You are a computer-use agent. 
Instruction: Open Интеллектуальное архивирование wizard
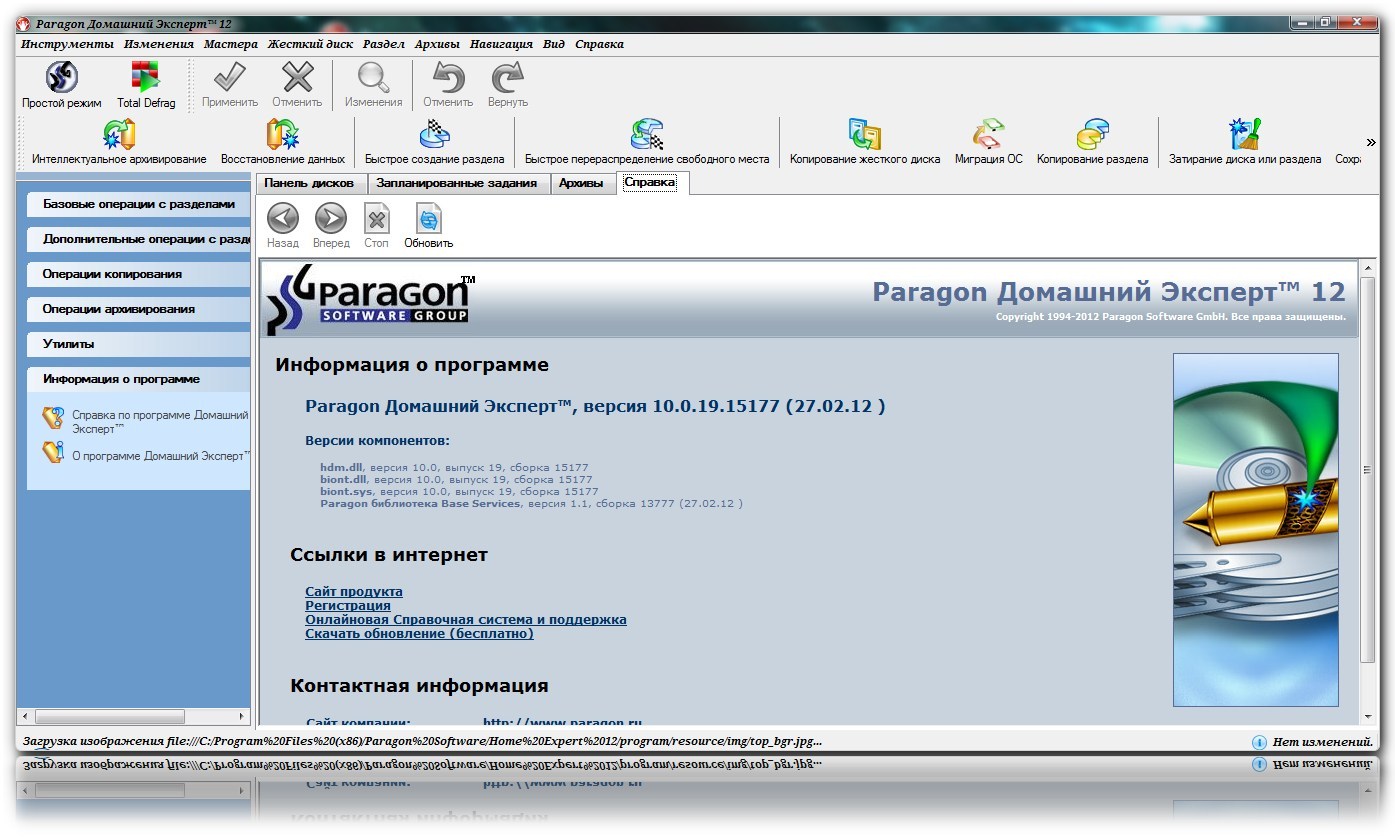click(119, 142)
